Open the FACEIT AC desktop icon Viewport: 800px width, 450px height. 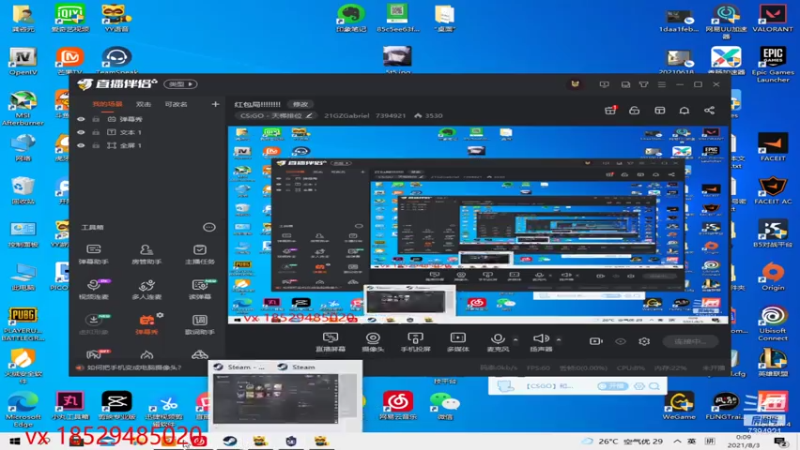click(x=772, y=191)
